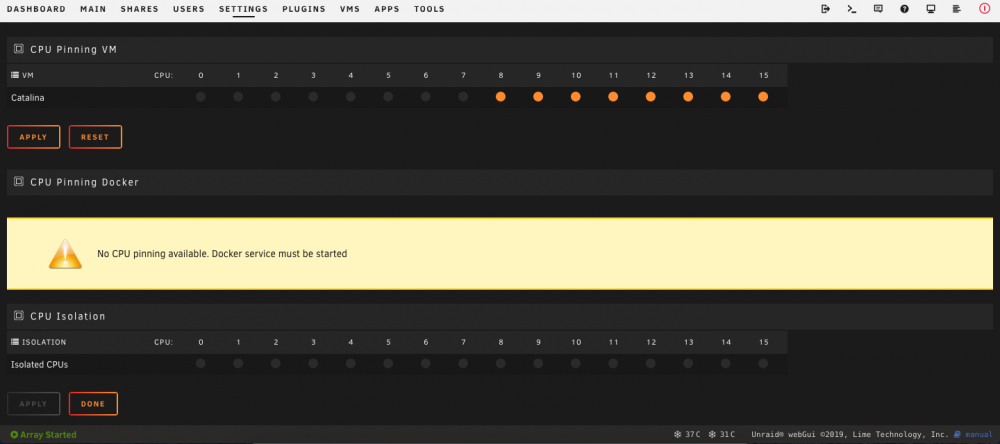
Task: Click the Array Started status text
Action: point(48,434)
